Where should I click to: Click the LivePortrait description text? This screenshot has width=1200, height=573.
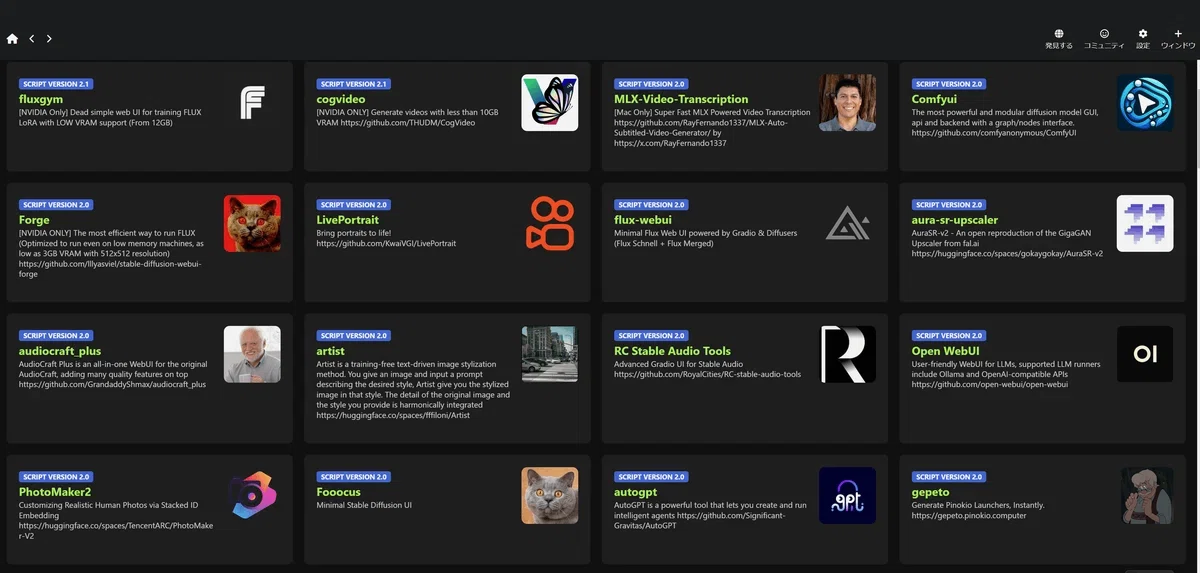[386, 238]
